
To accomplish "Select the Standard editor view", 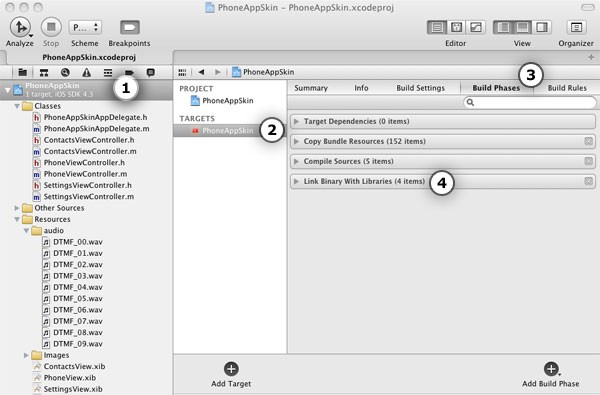I will pyautogui.click(x=437, y=27).
